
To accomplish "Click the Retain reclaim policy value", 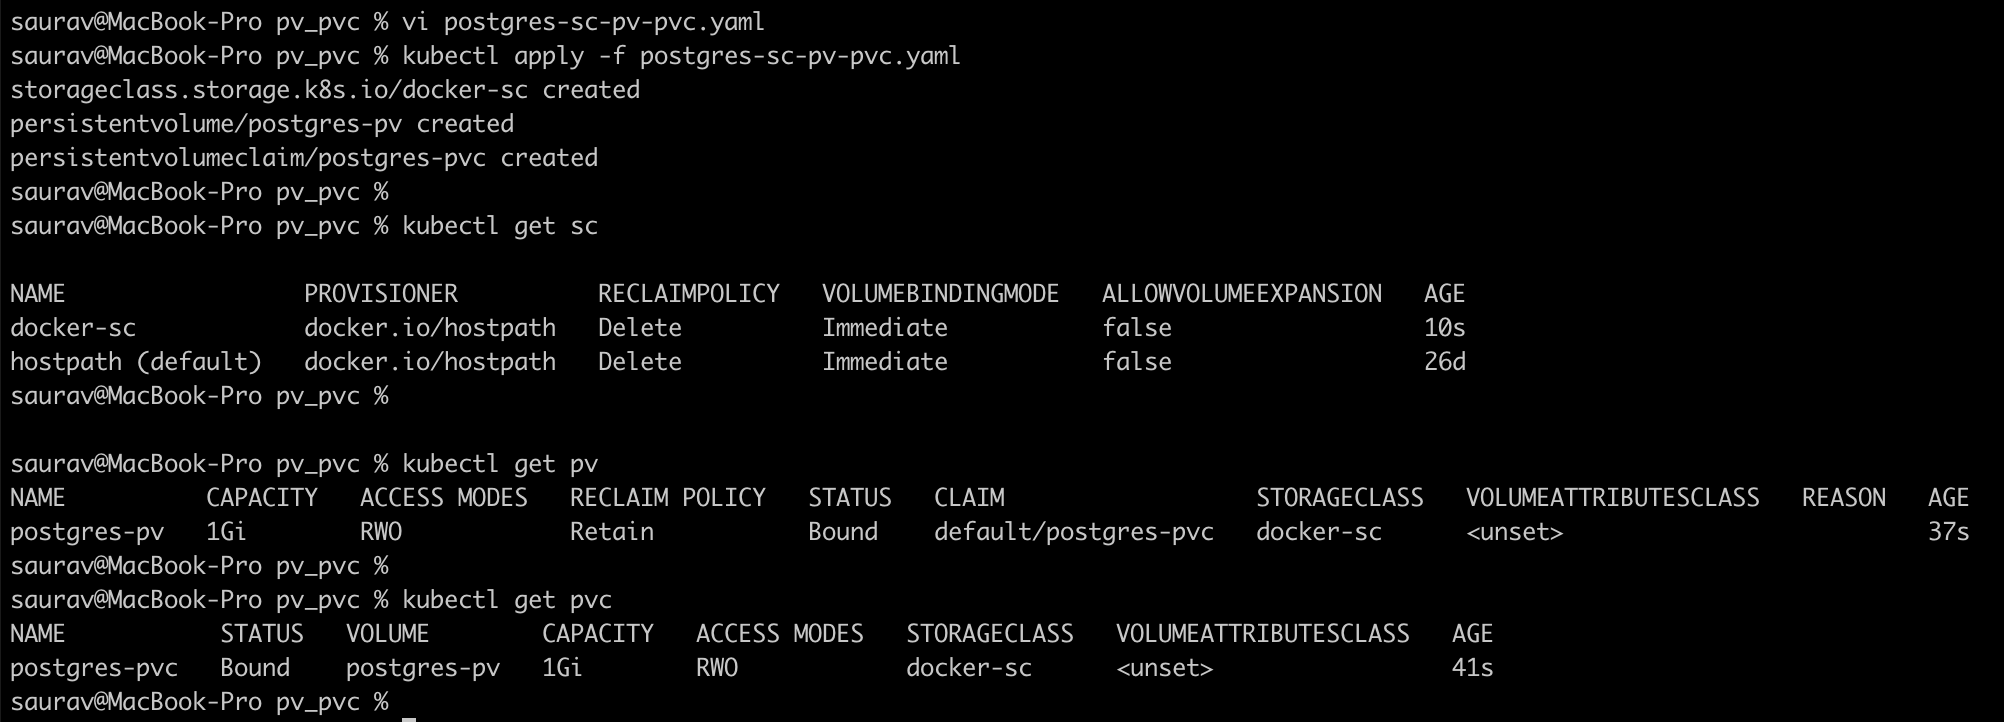I will click(611, 532).
